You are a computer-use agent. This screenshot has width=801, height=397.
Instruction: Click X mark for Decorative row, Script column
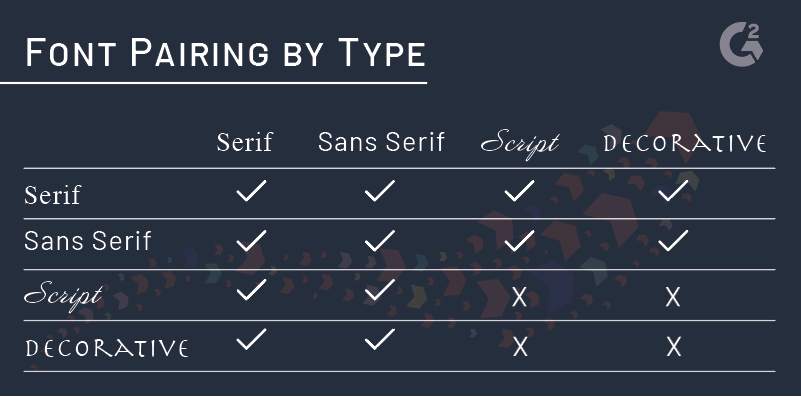coord(520,347)
